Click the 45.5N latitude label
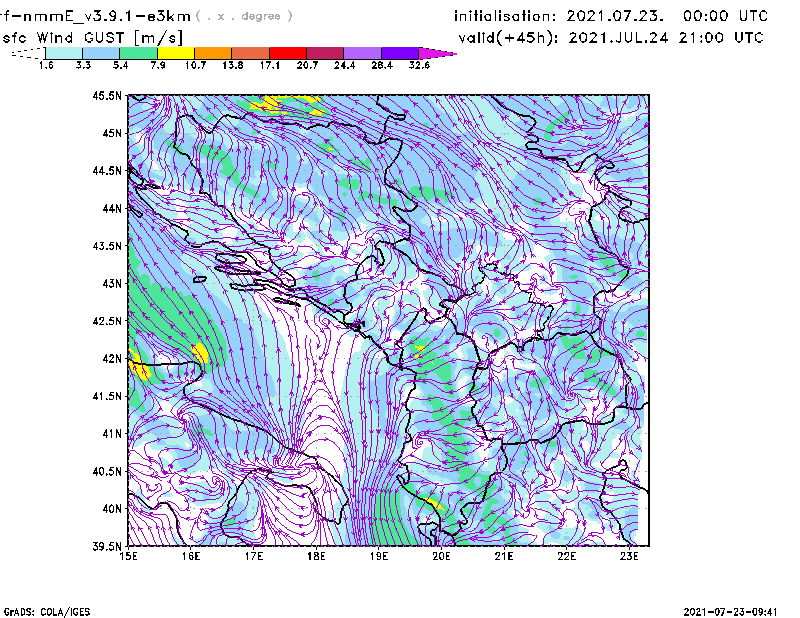This screenshot has width=800, height=618. 107,95
